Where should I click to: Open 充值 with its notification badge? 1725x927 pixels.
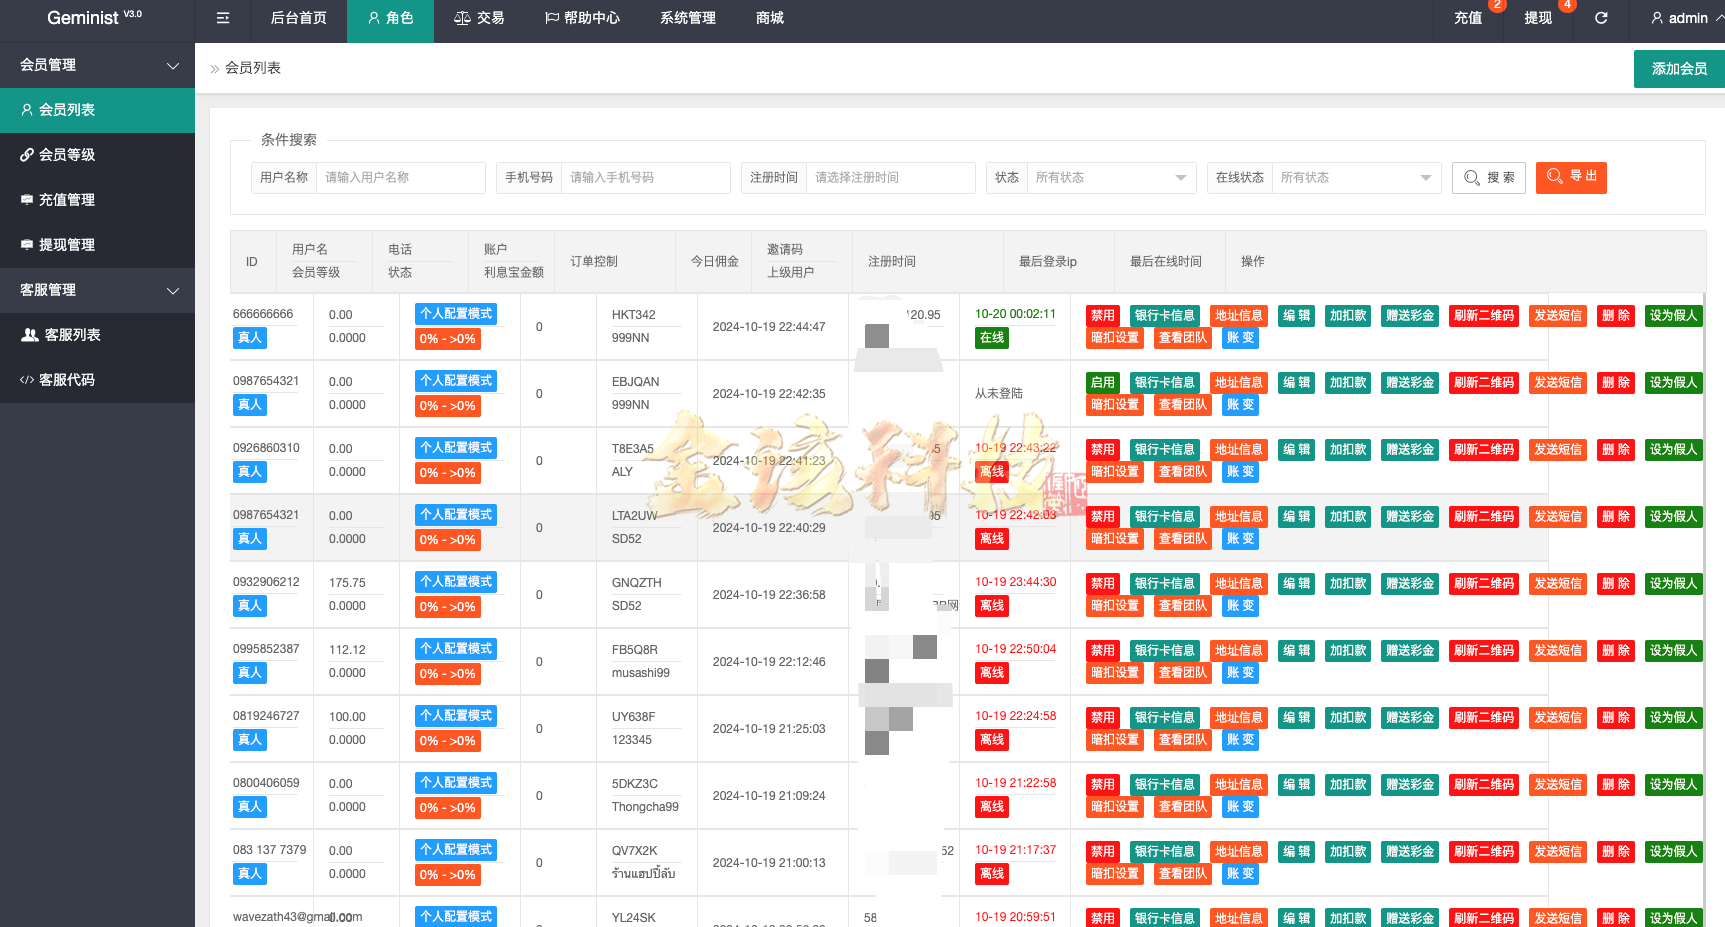click(1468, 17)
